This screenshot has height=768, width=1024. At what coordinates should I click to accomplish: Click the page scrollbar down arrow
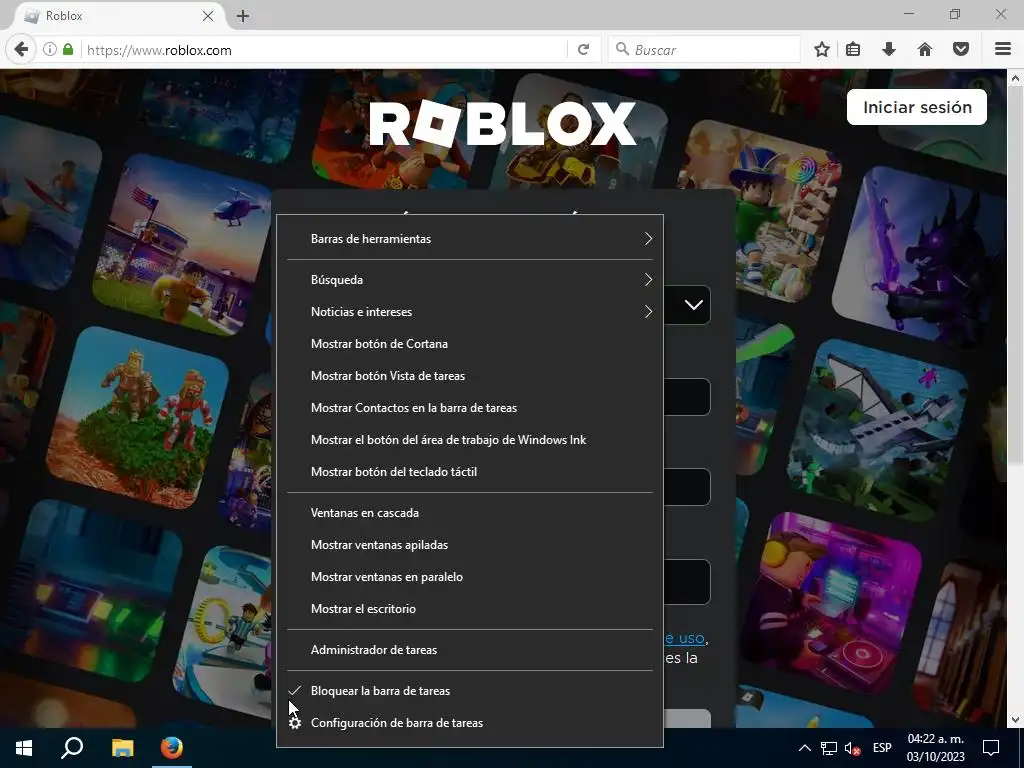(1016, 720)
